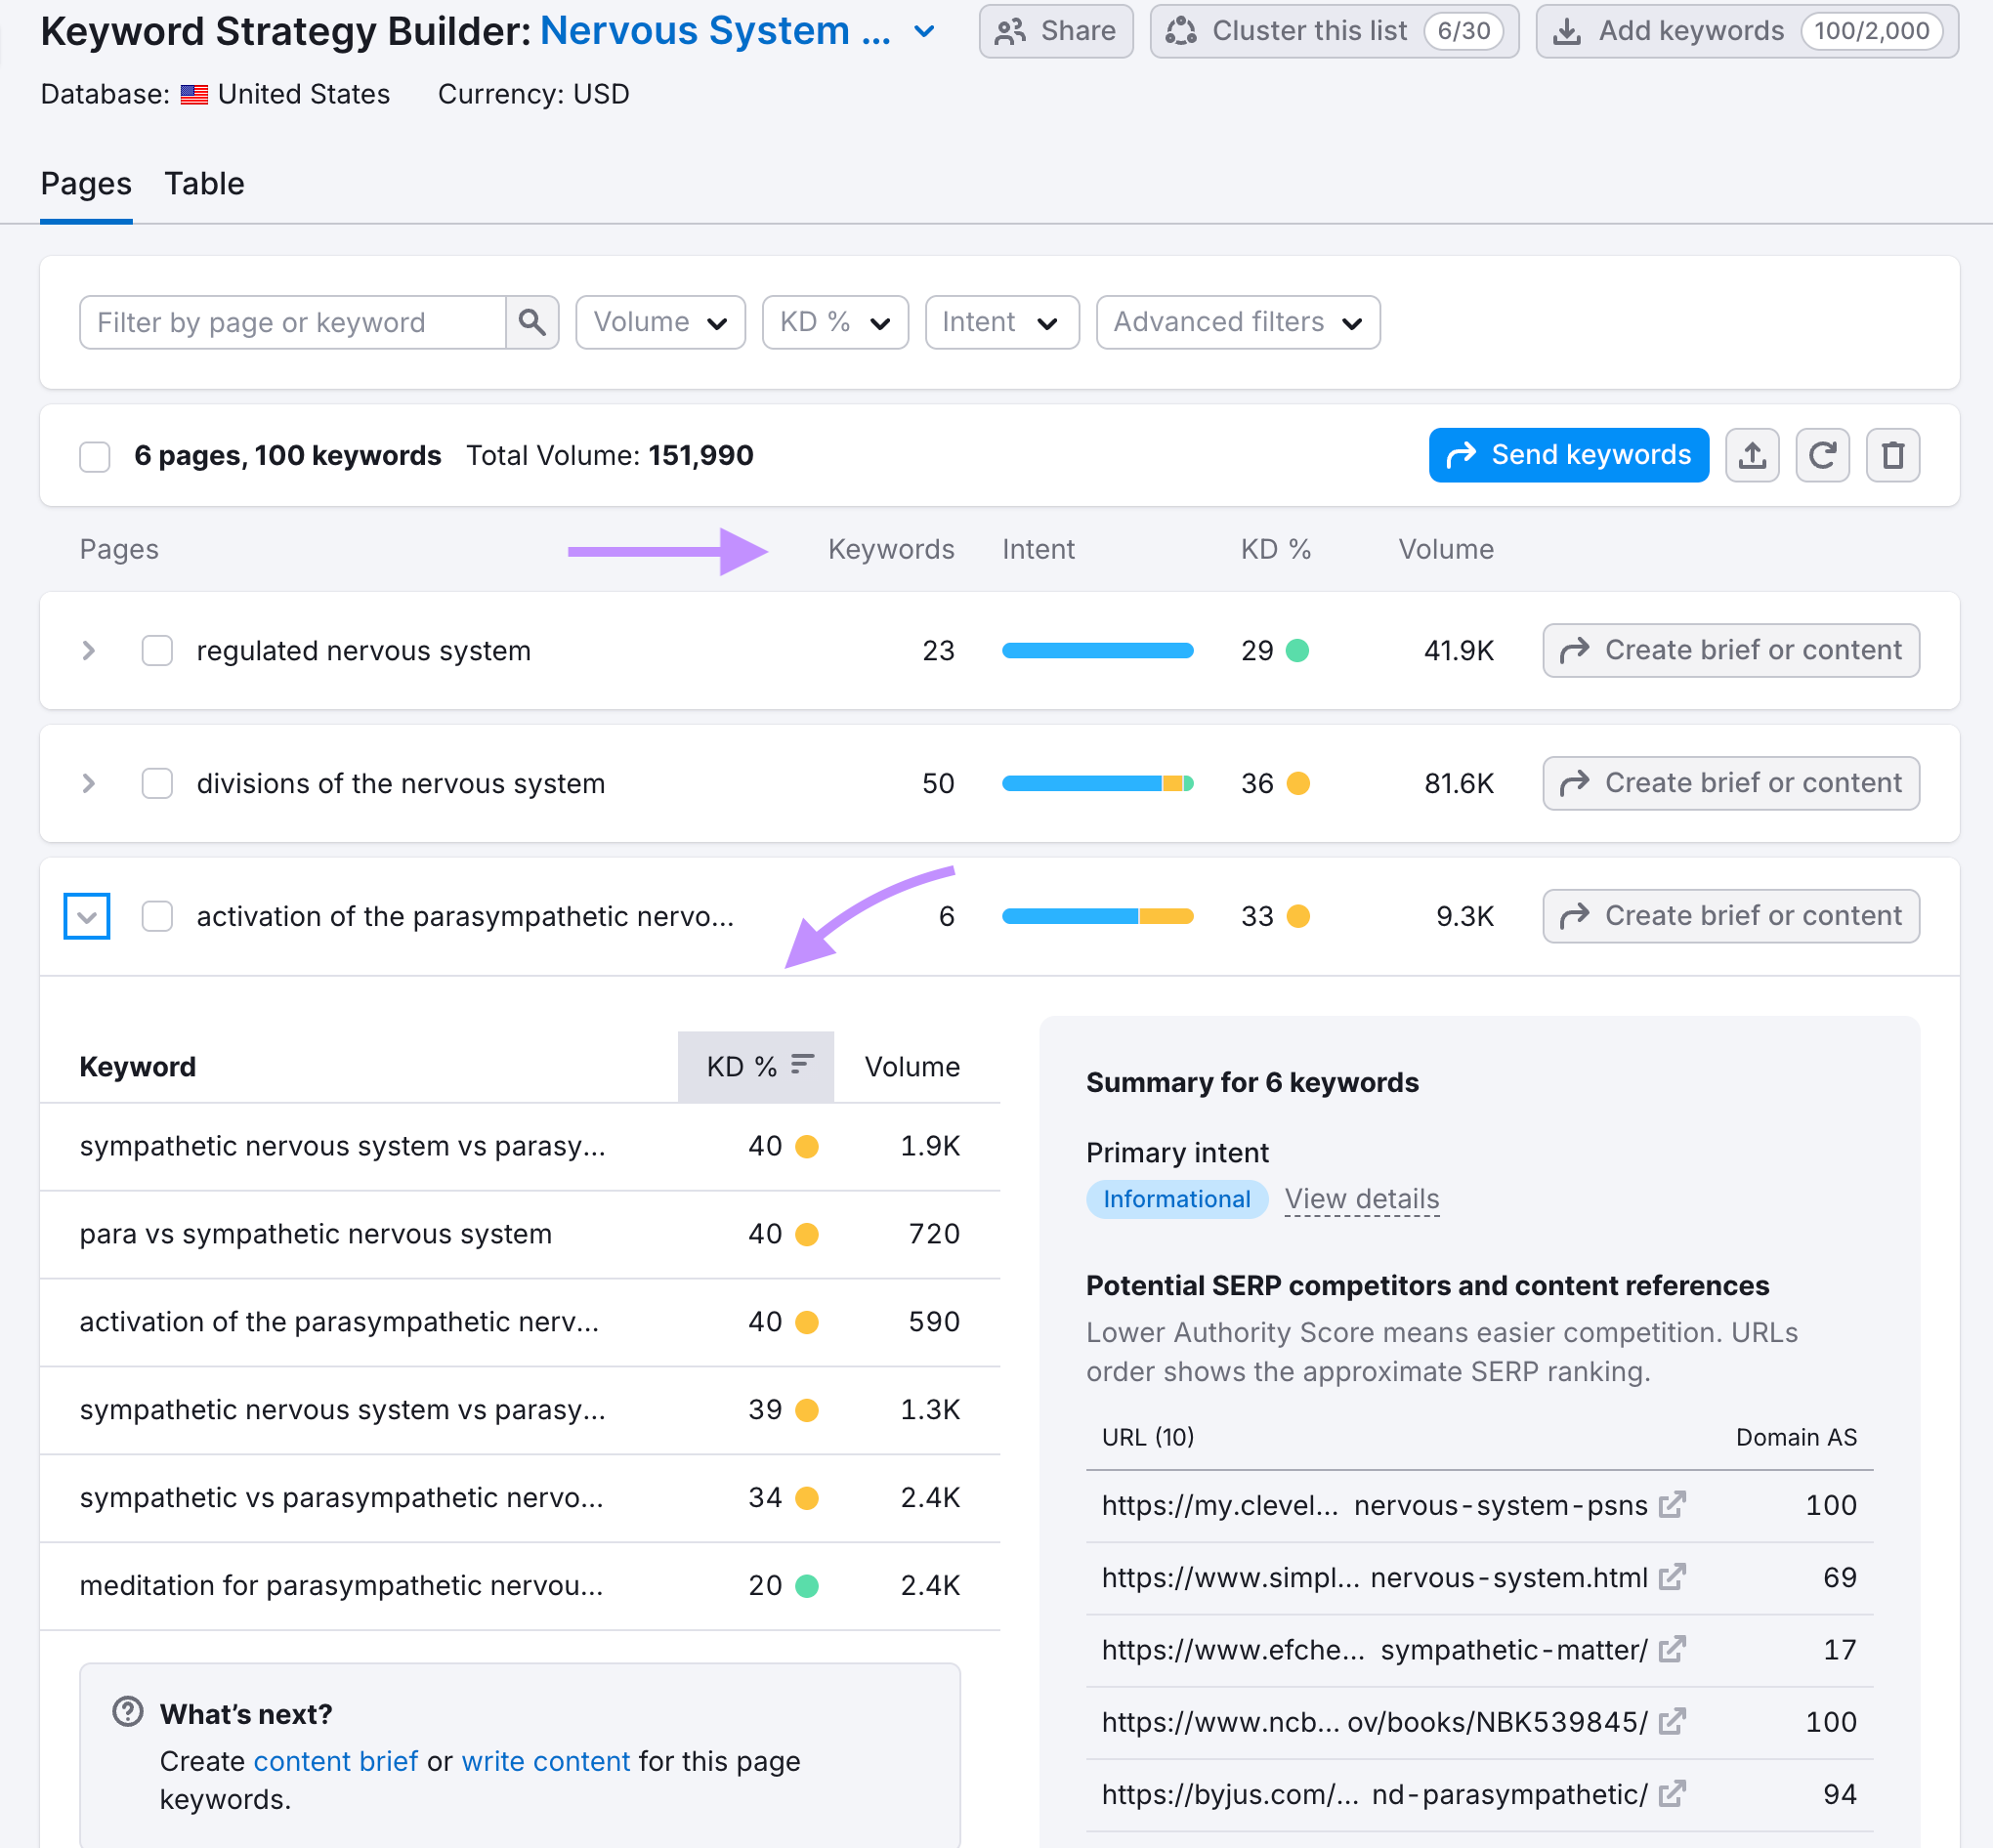The width and height of the screenshot is (1993, 1848).
Task: Open the Volume filter dropdown
Action: pos(660,322)
